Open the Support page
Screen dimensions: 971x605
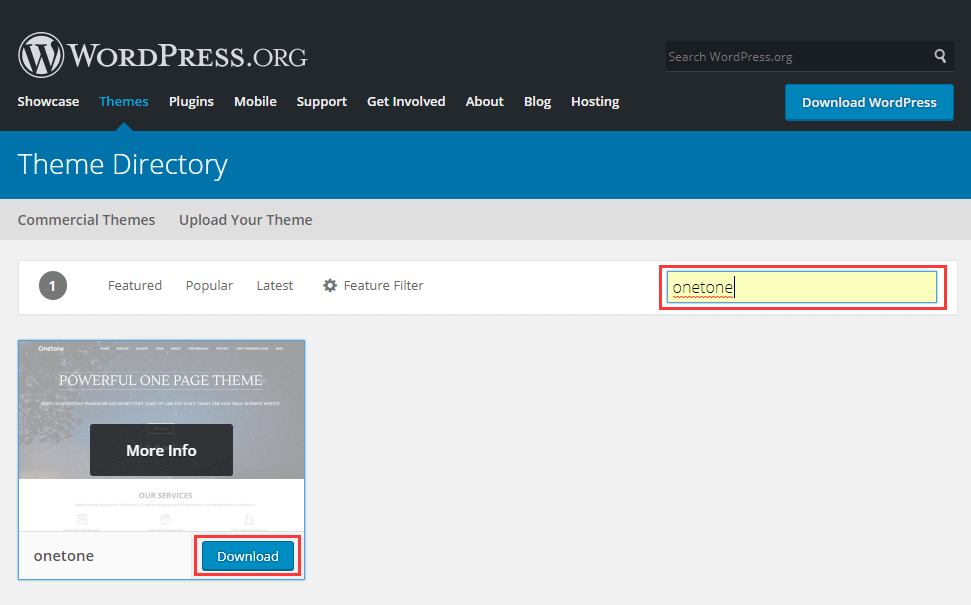coord(321,102)
